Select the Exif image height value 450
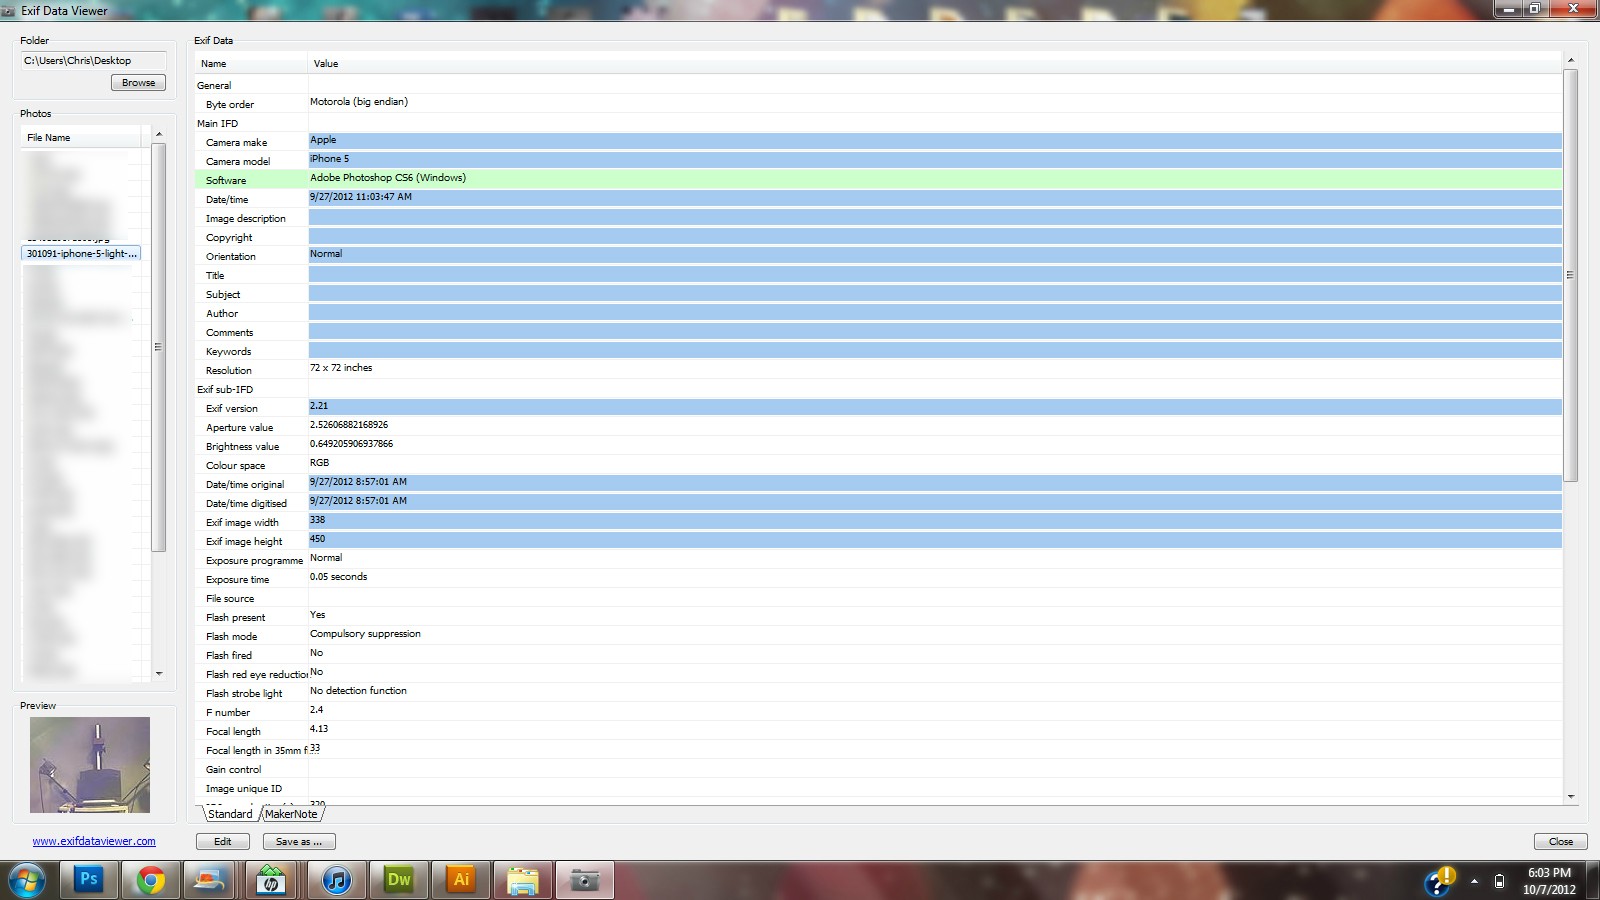Image resolution: width=1600 pixels, height=900 pixels. pos(318,539)
